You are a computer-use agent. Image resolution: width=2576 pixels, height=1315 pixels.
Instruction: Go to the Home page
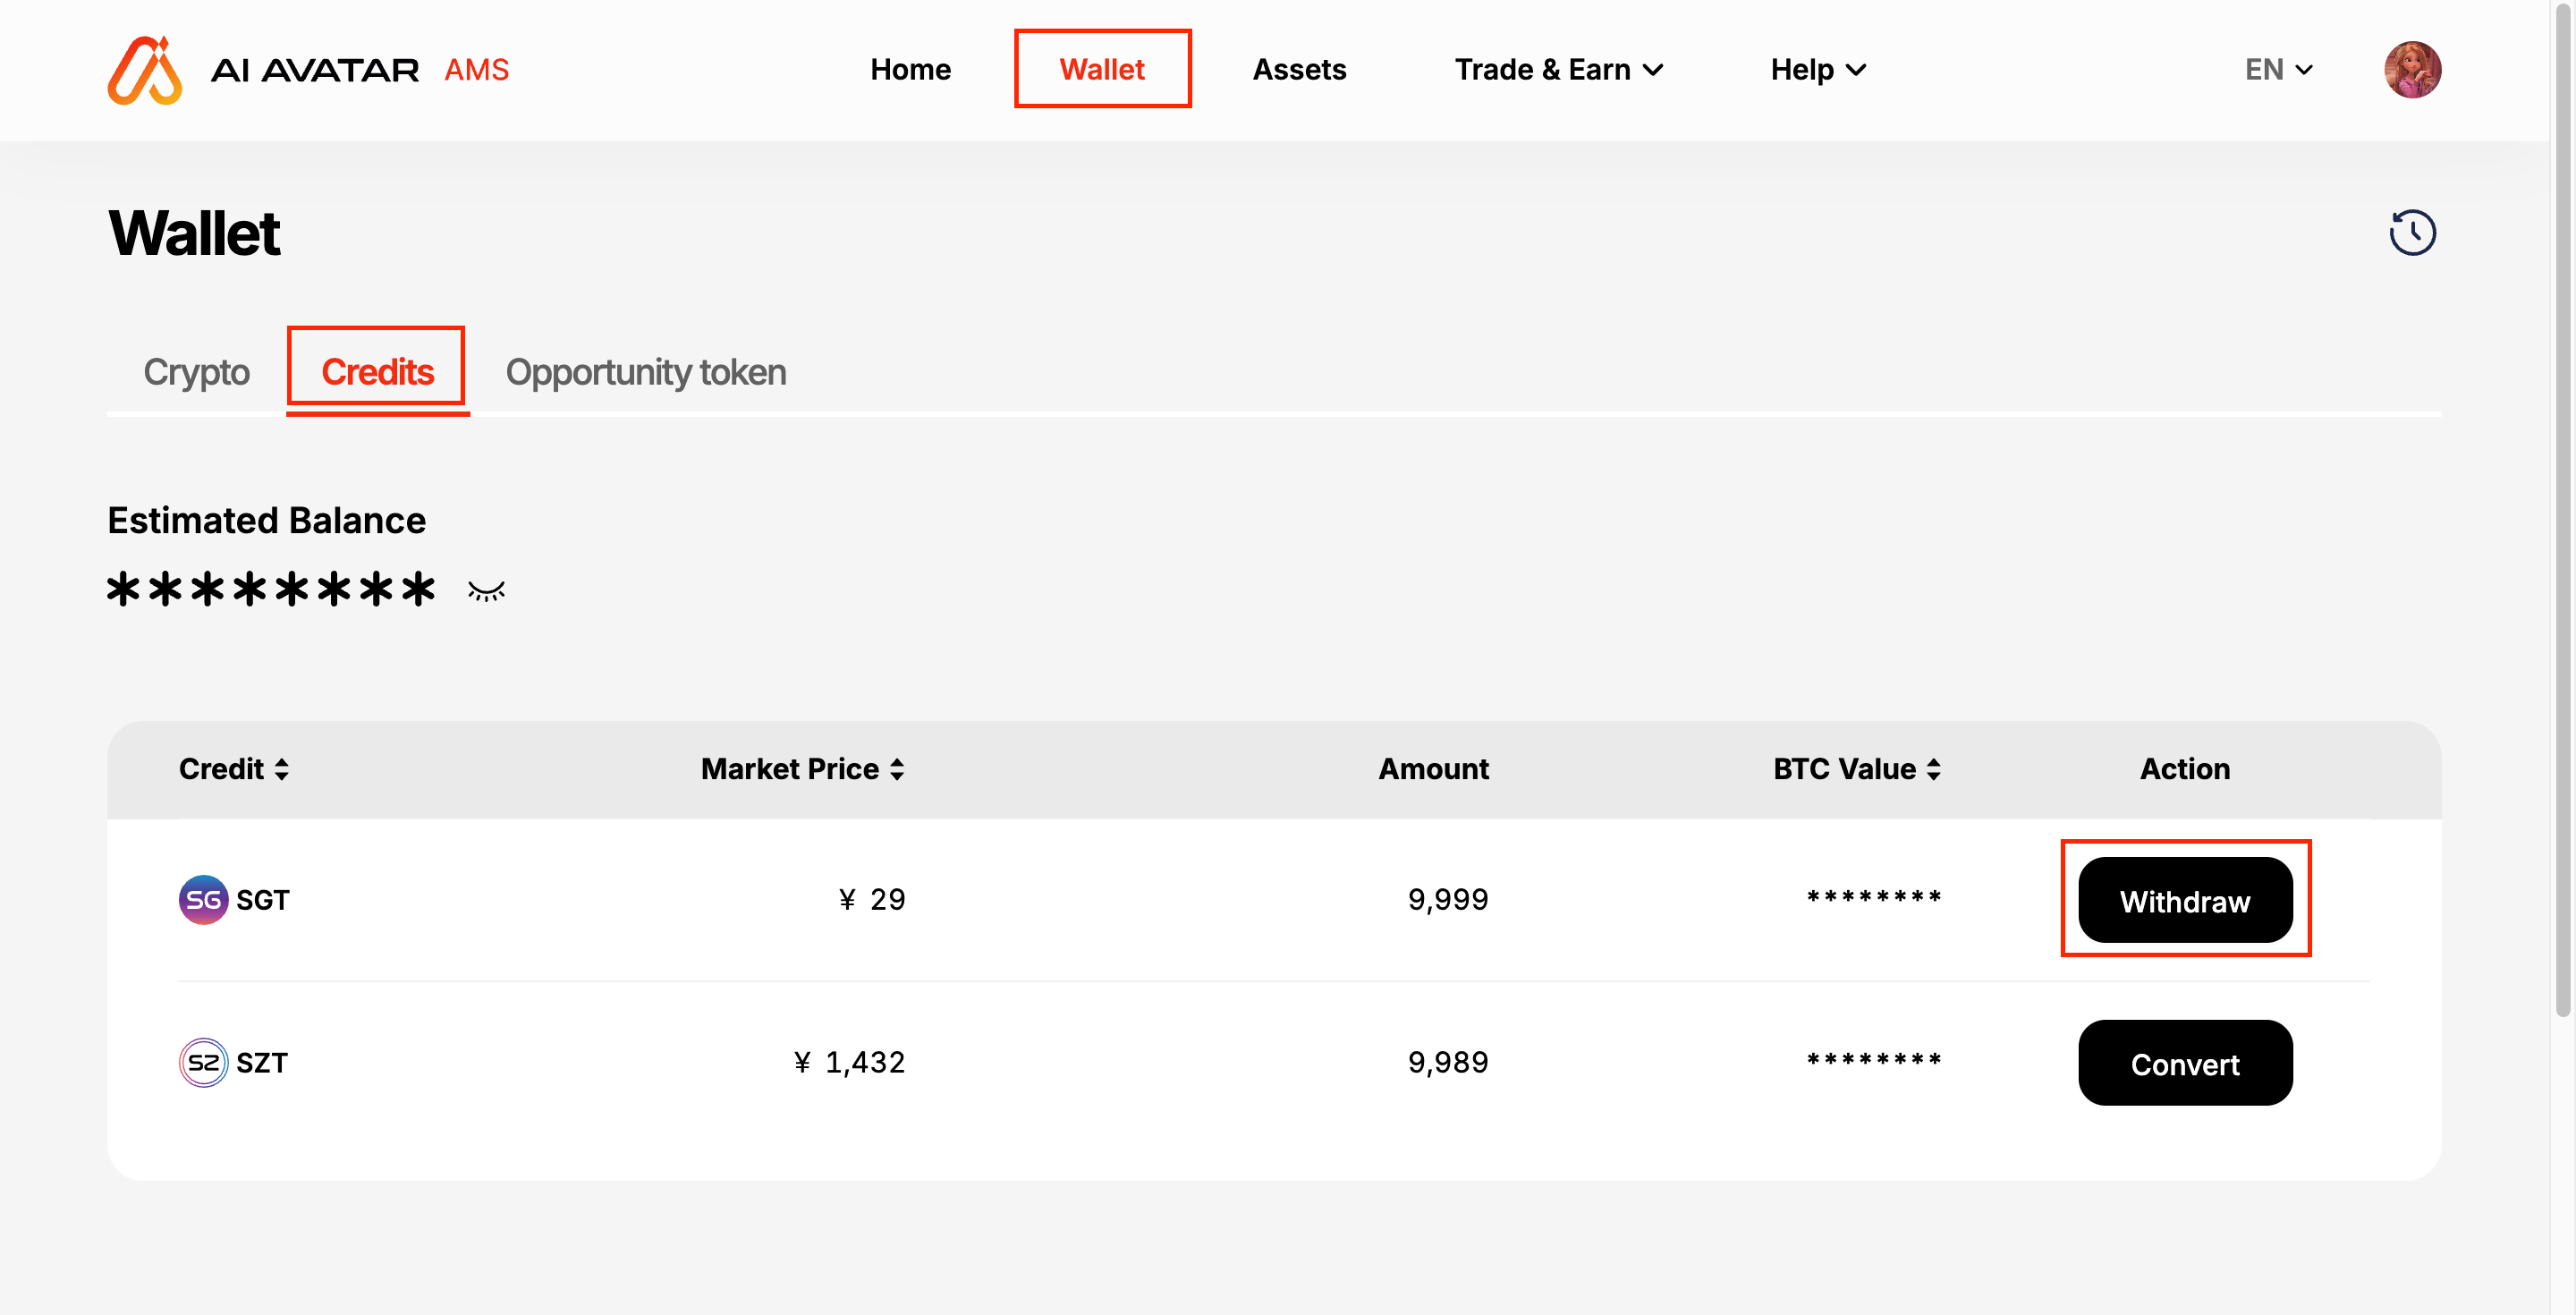pos(910,70)
